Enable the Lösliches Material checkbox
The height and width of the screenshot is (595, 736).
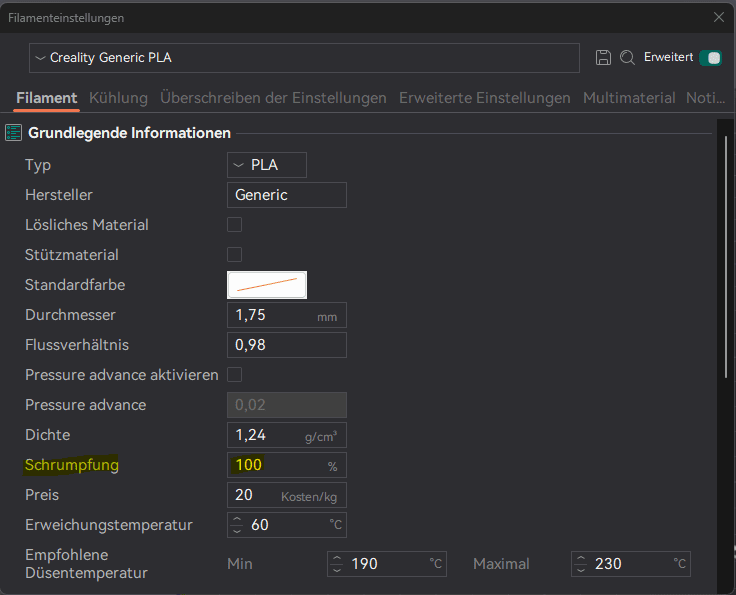point(234,225)
